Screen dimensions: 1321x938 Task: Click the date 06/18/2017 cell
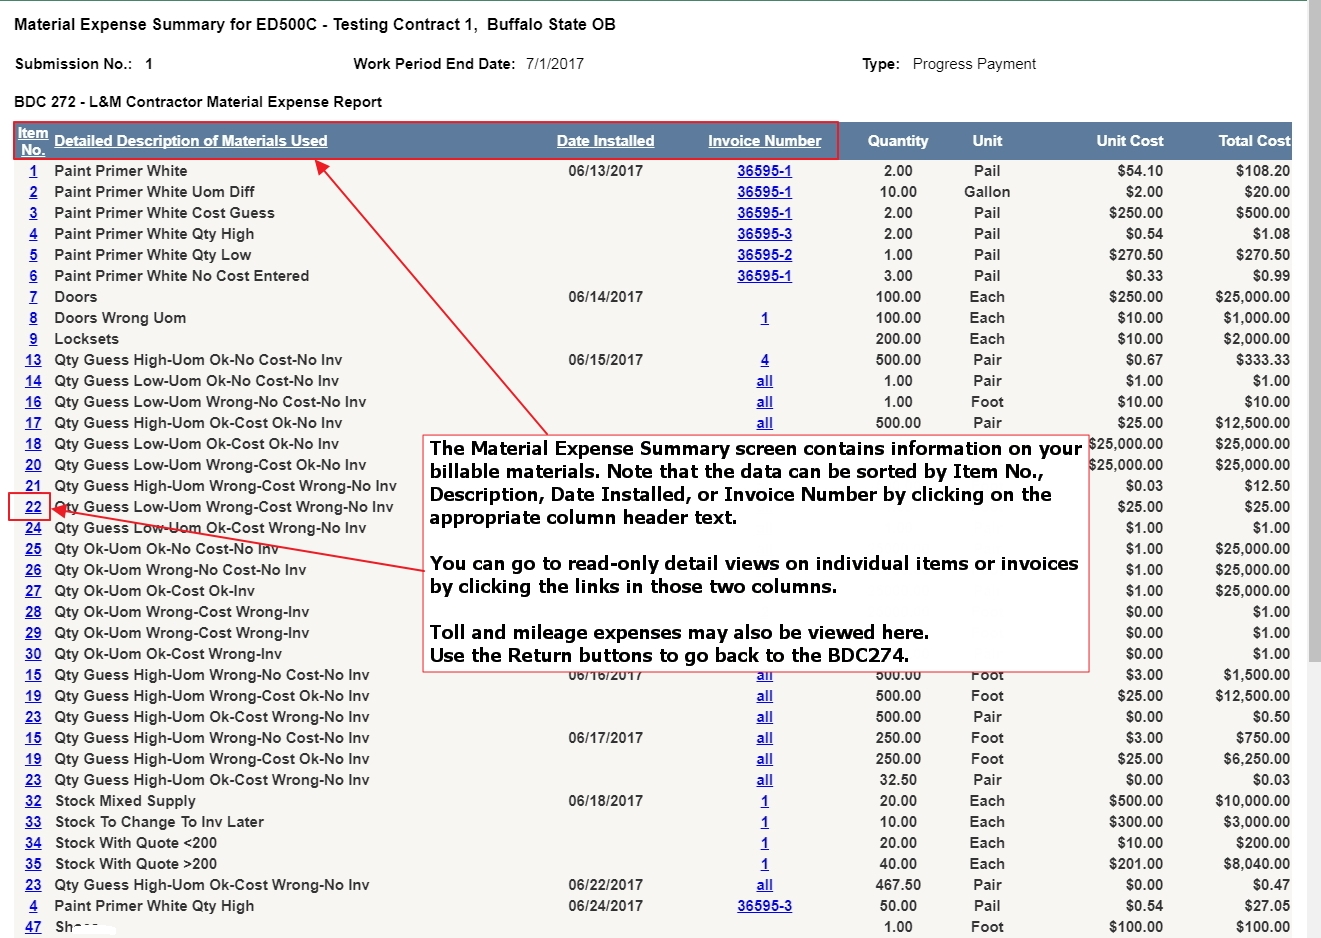(x=606, y=801)
